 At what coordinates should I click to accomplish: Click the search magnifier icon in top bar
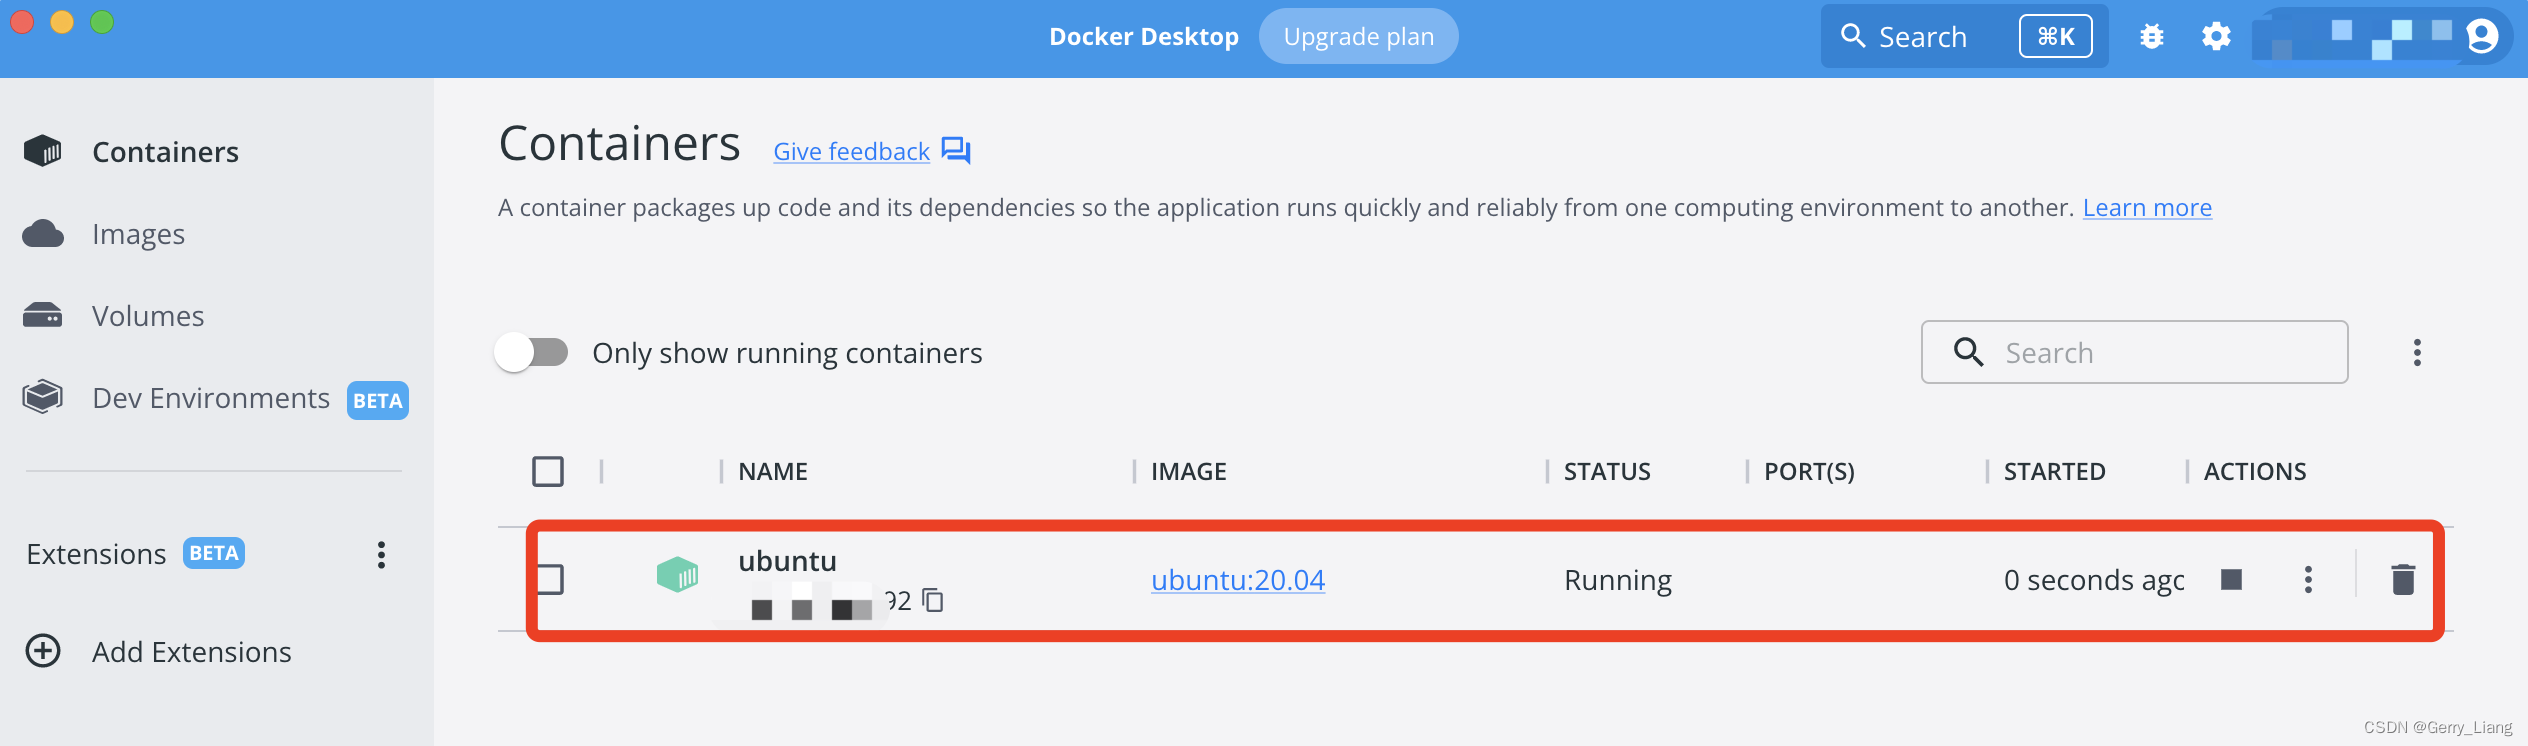click(x=1853, y=36)
